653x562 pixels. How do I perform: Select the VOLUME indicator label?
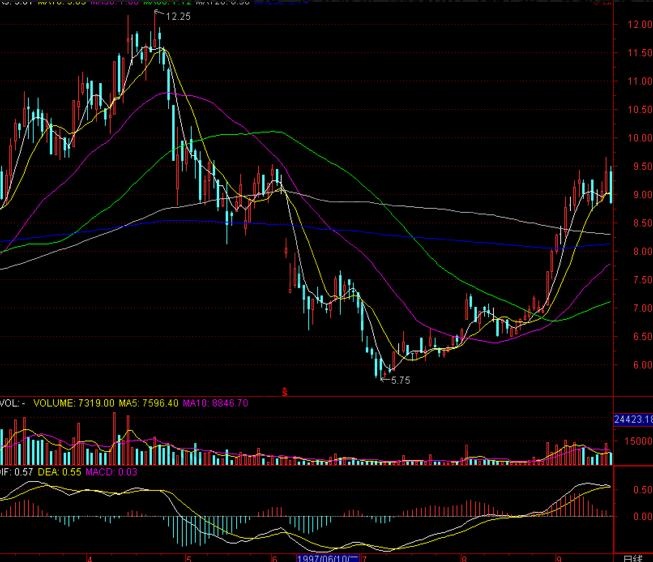70,403
